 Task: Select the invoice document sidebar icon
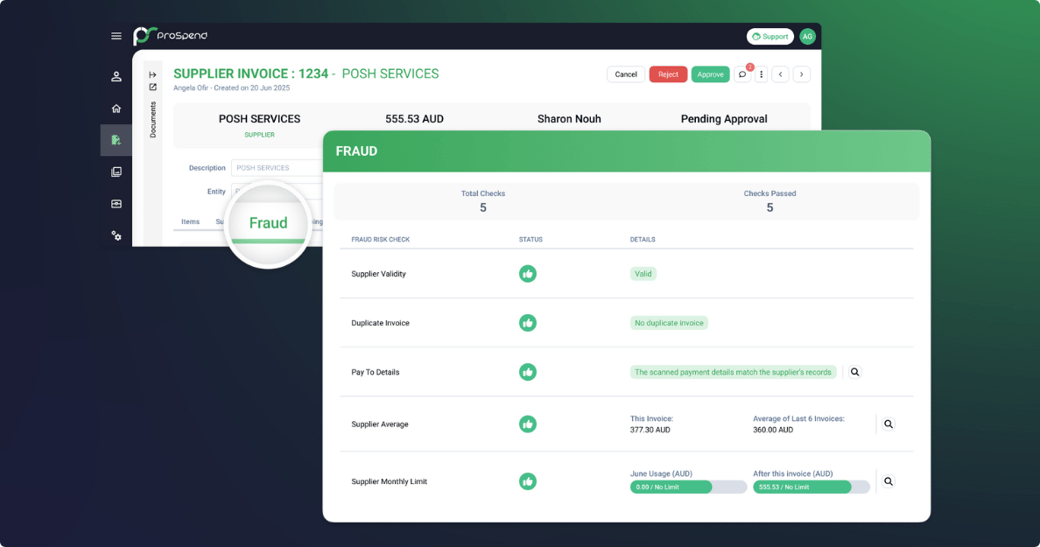click(x=116, y=140)
